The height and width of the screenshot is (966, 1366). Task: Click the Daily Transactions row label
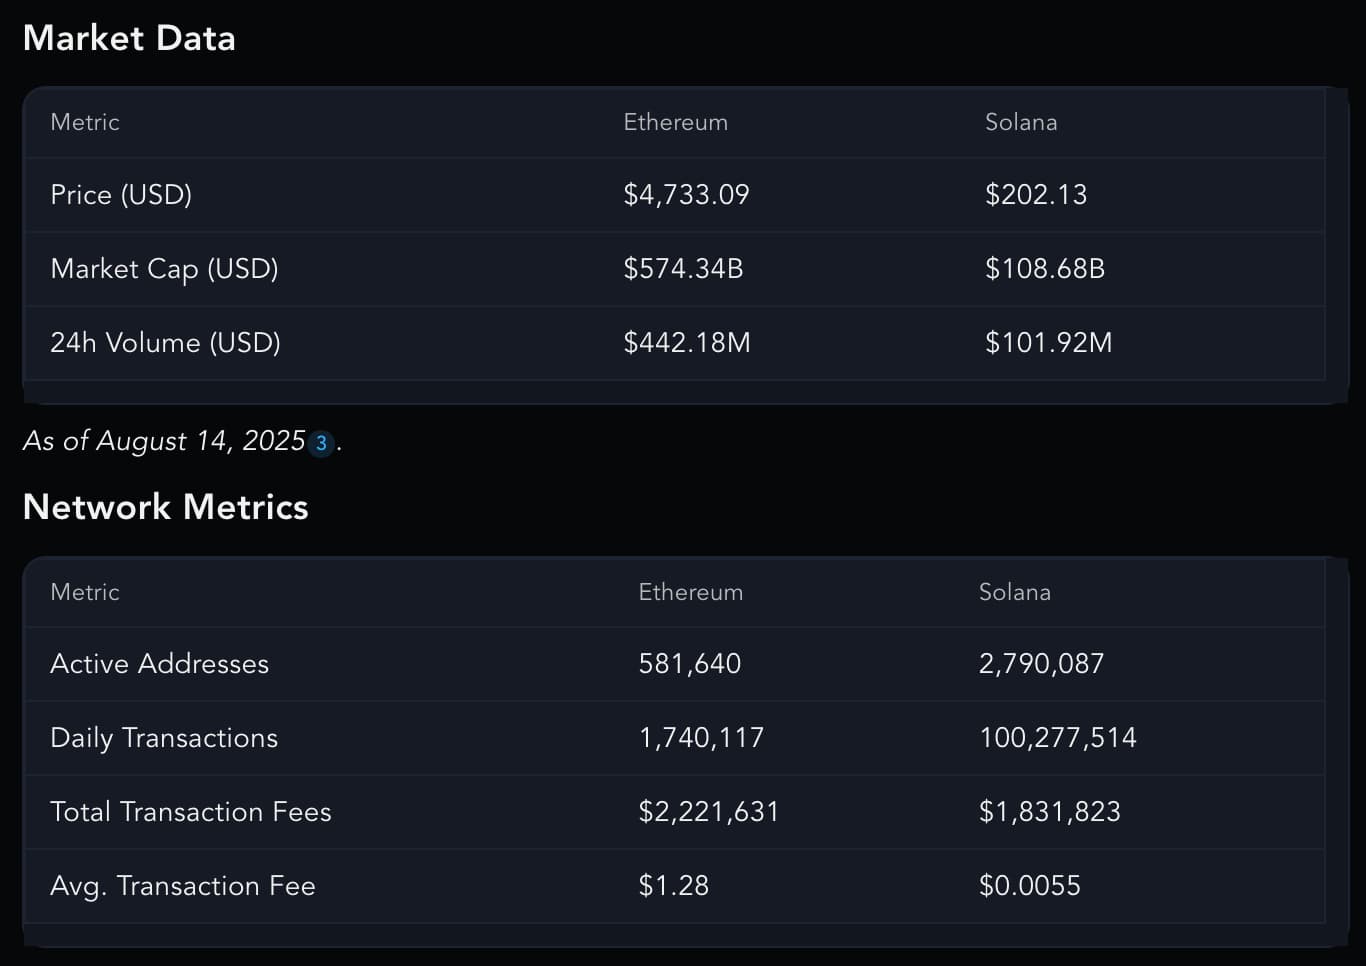click(164, 738)
